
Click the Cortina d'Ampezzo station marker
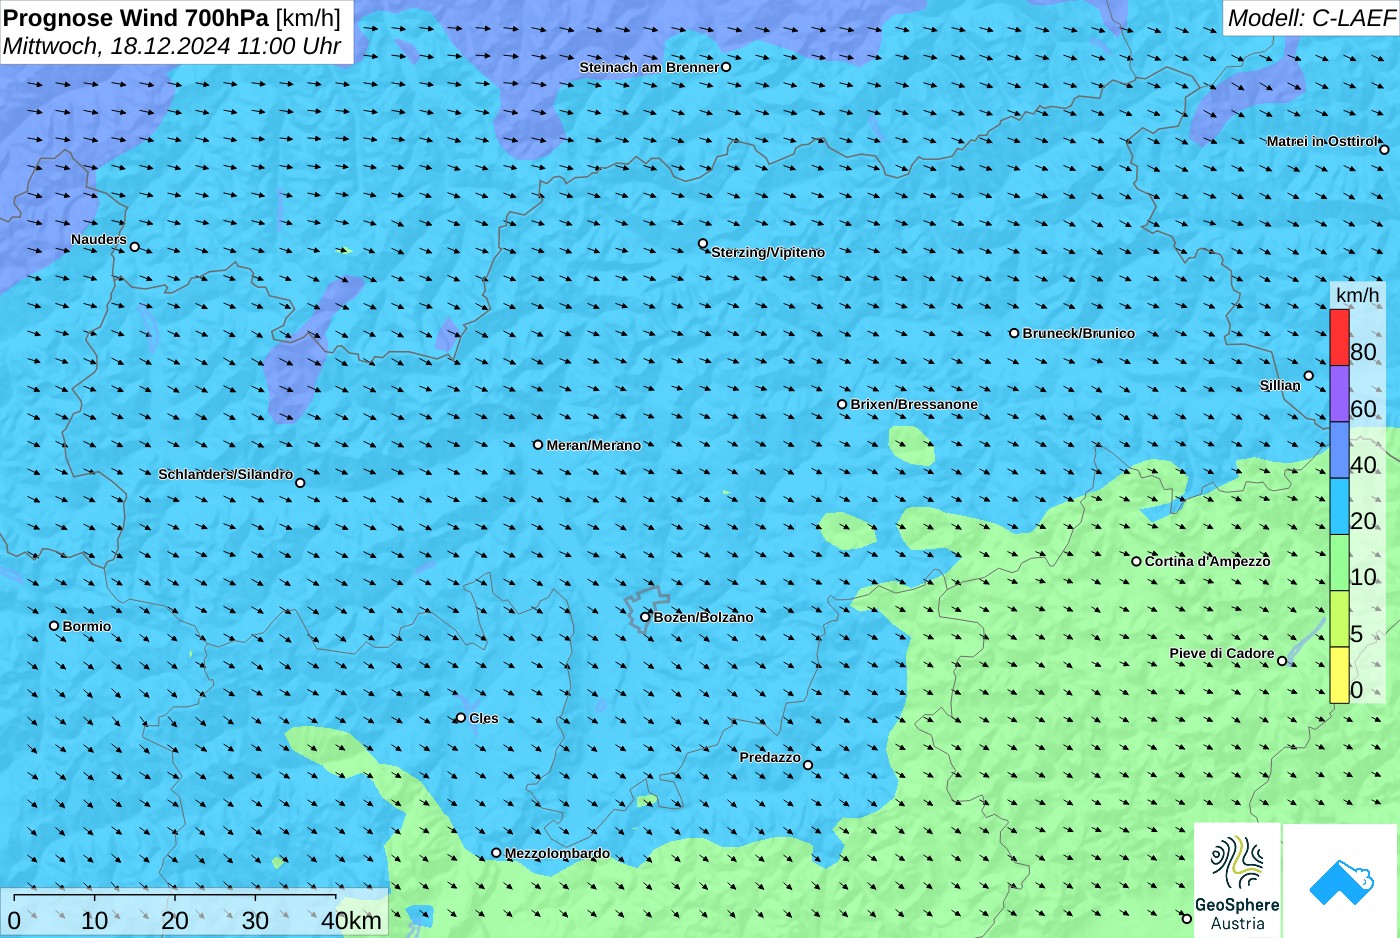click(1136, 561)
